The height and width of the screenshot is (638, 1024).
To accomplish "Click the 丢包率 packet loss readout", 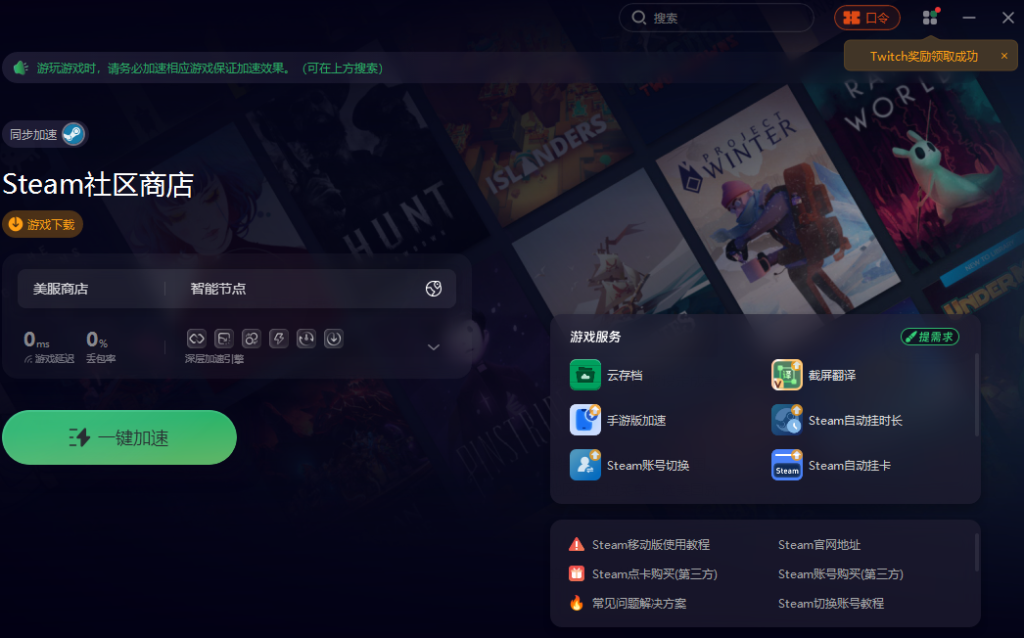I will coord(101,347).
